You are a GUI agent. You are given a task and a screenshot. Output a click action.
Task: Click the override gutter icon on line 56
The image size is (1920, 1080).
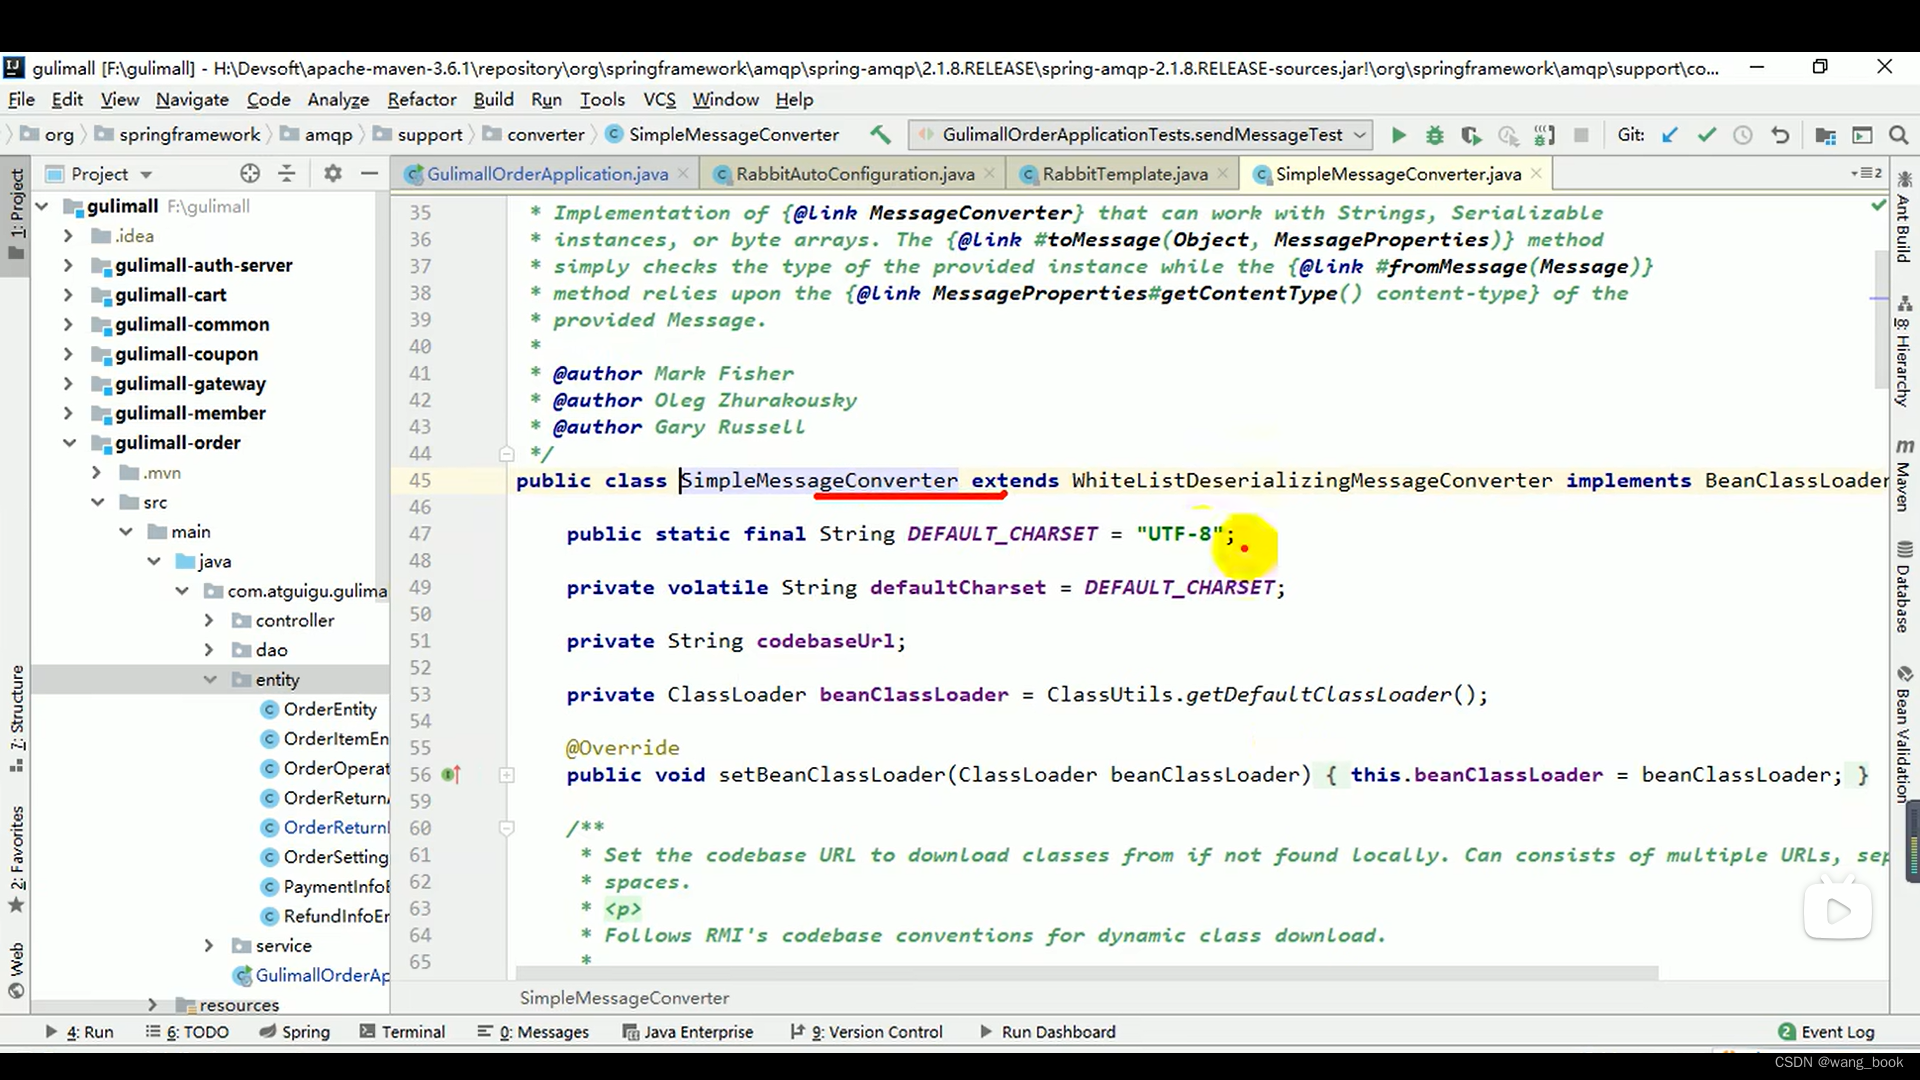pos(450,774)
